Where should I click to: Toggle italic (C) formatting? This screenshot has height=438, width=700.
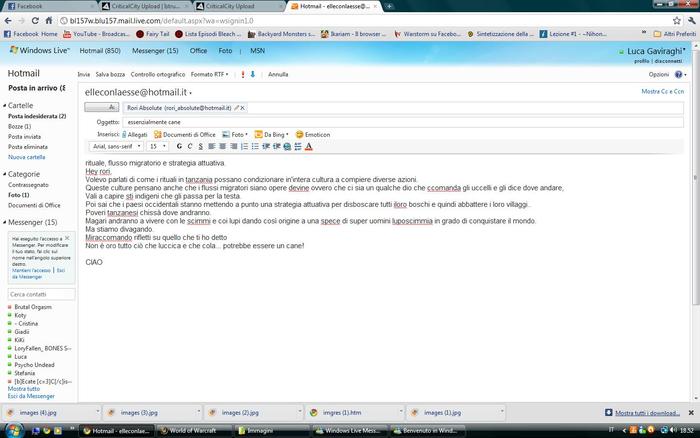(x=190, y=146)
